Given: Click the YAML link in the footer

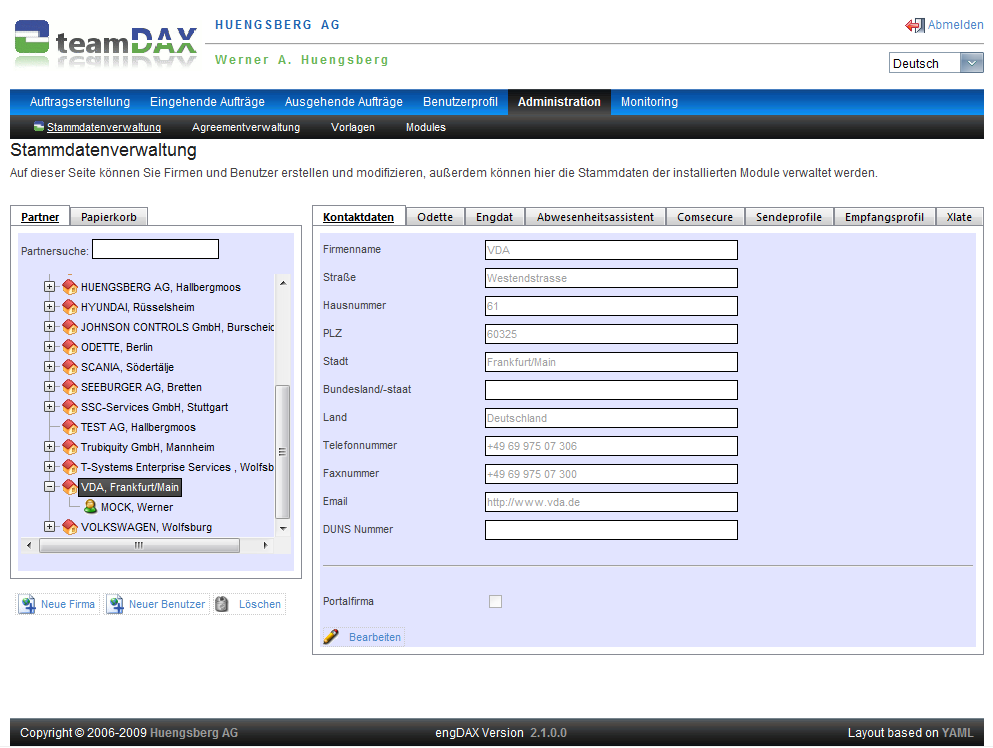Looking at the screenshot, I should [x=957, y=733].
